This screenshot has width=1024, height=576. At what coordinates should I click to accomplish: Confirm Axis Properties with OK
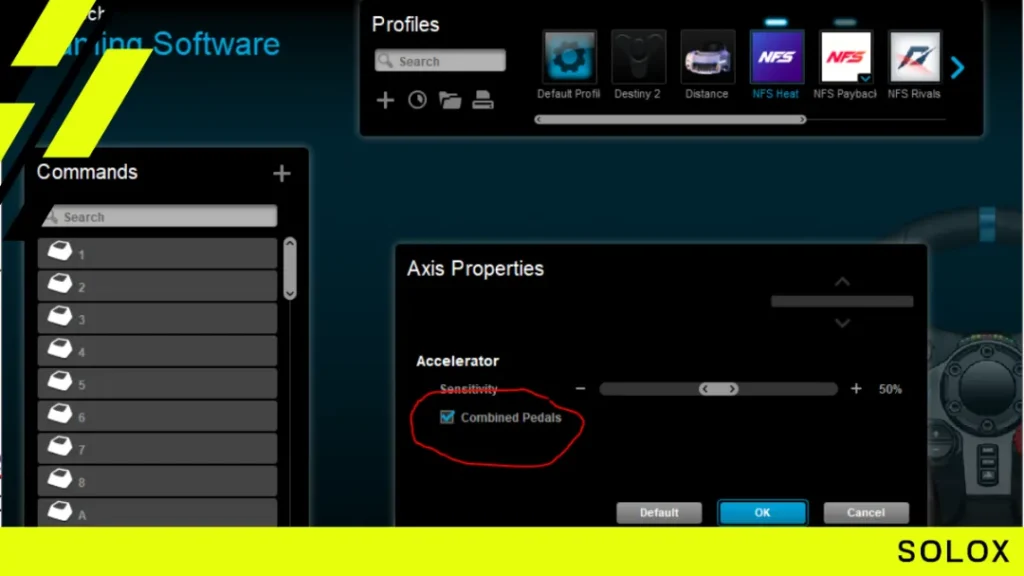coord(762,513)
